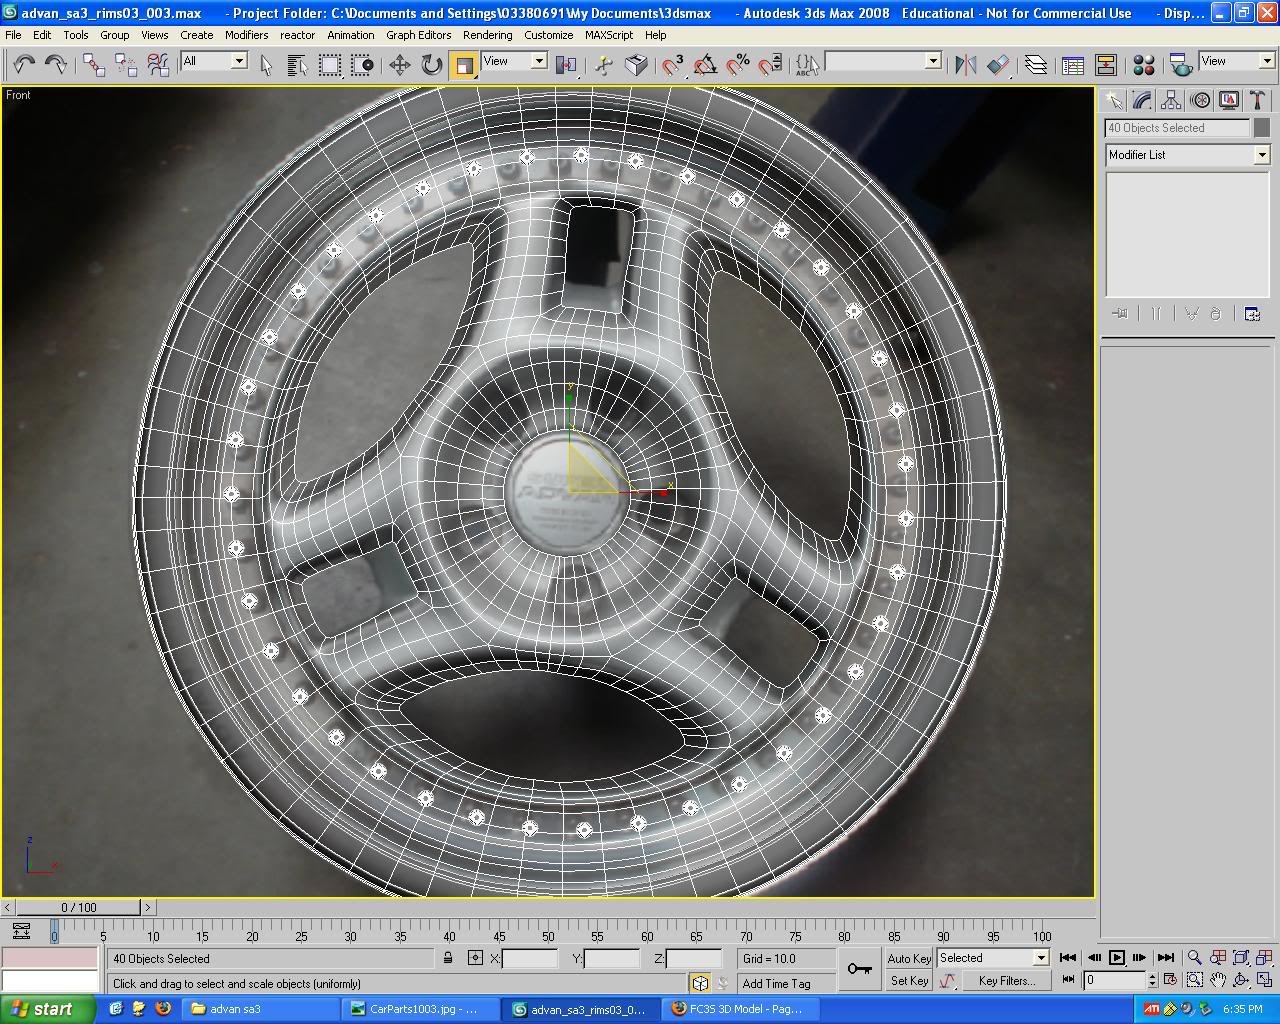Switch to the Modify command panel
The height and width of the screenshot is (1024, 1280).
pyautogui.click(x=1141, y=99)
